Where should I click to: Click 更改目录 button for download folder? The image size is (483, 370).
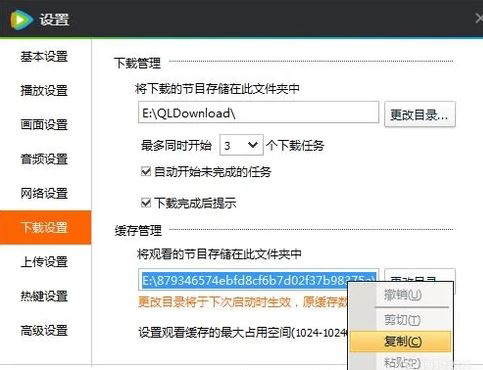click(x=420, y=114)
